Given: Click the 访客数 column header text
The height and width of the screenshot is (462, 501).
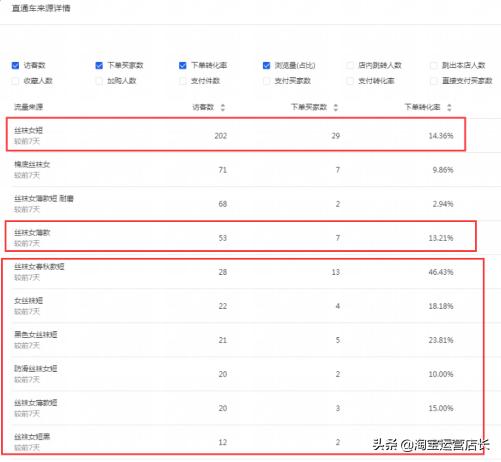Looking at the screenshot, I should pyautogui.click(x=203, y=107).
